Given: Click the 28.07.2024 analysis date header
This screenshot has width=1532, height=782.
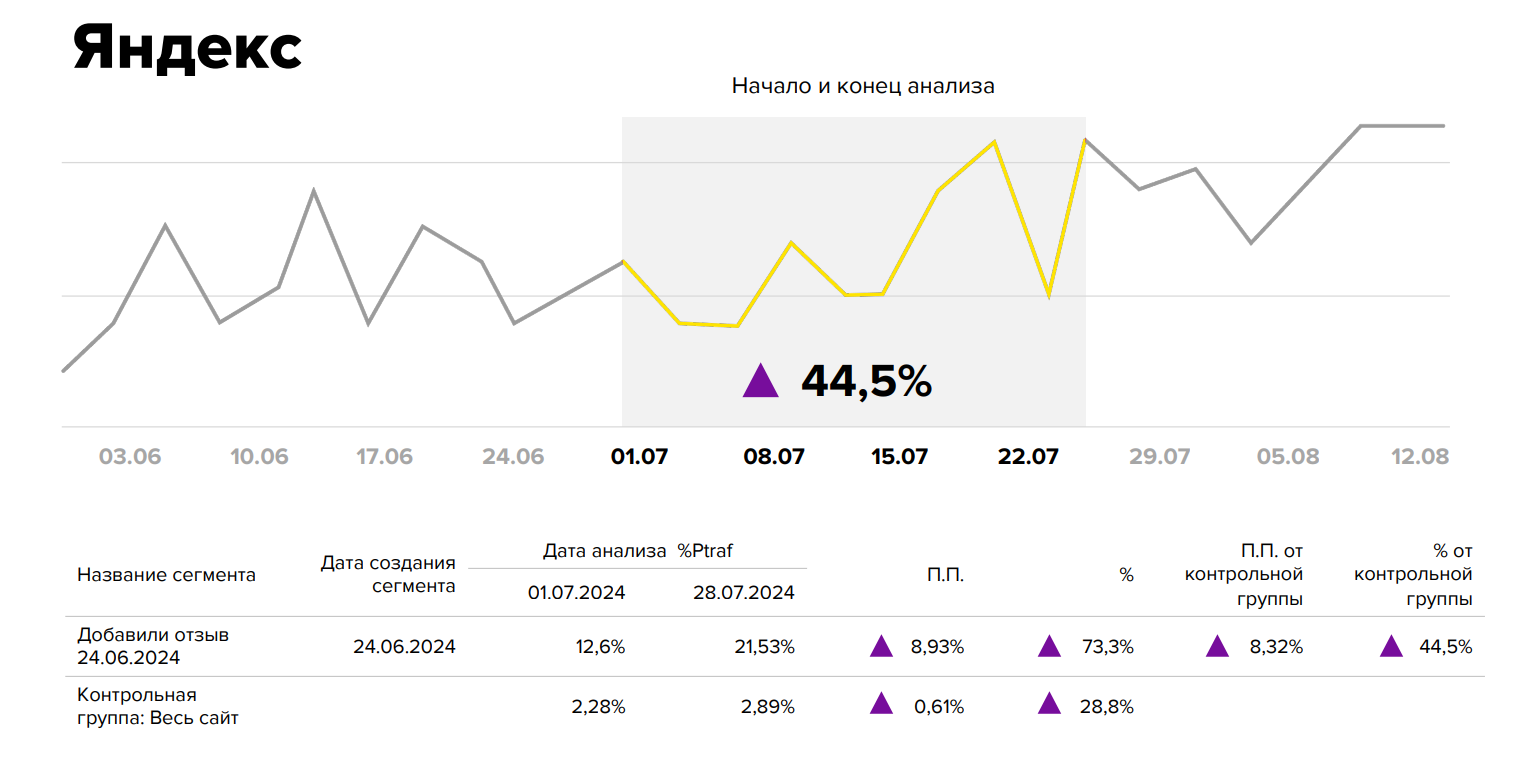Looking at the screenshot, I should pos(744,593).
